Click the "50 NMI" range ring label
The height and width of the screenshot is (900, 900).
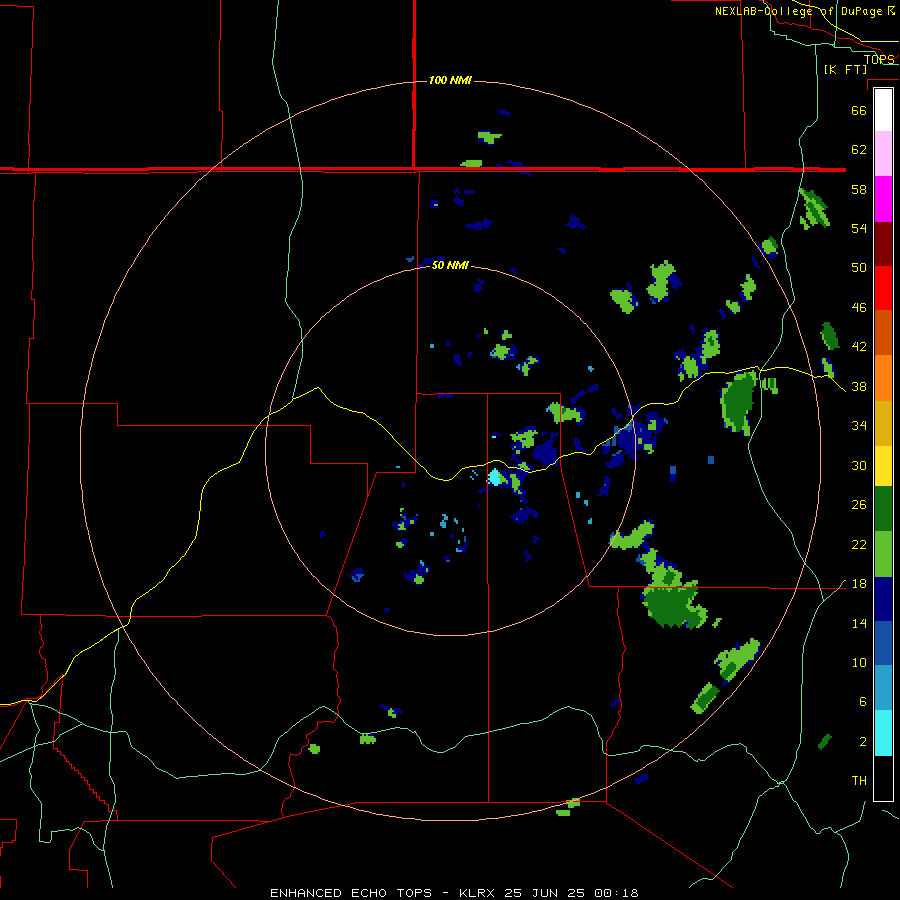450,265
